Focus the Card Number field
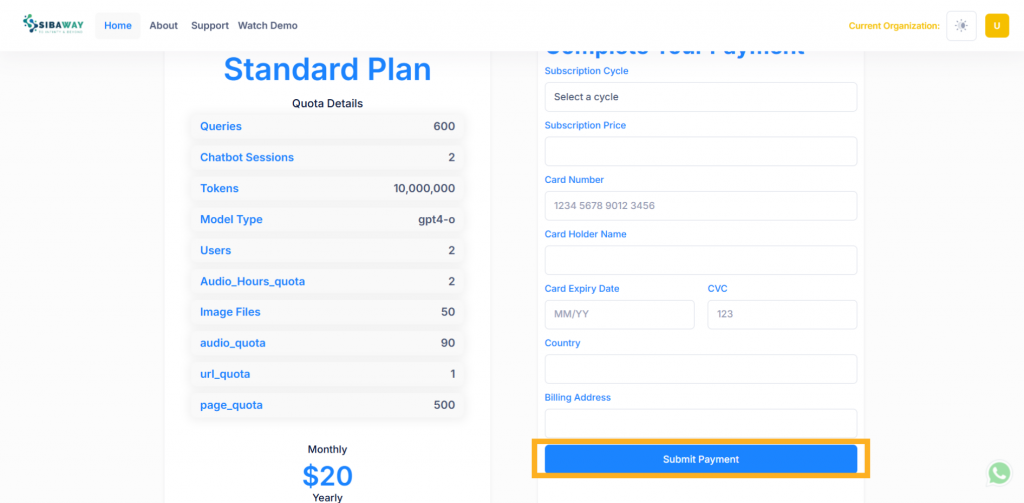The height and width of the screenshot is (503, 1024). coord(701,206)
